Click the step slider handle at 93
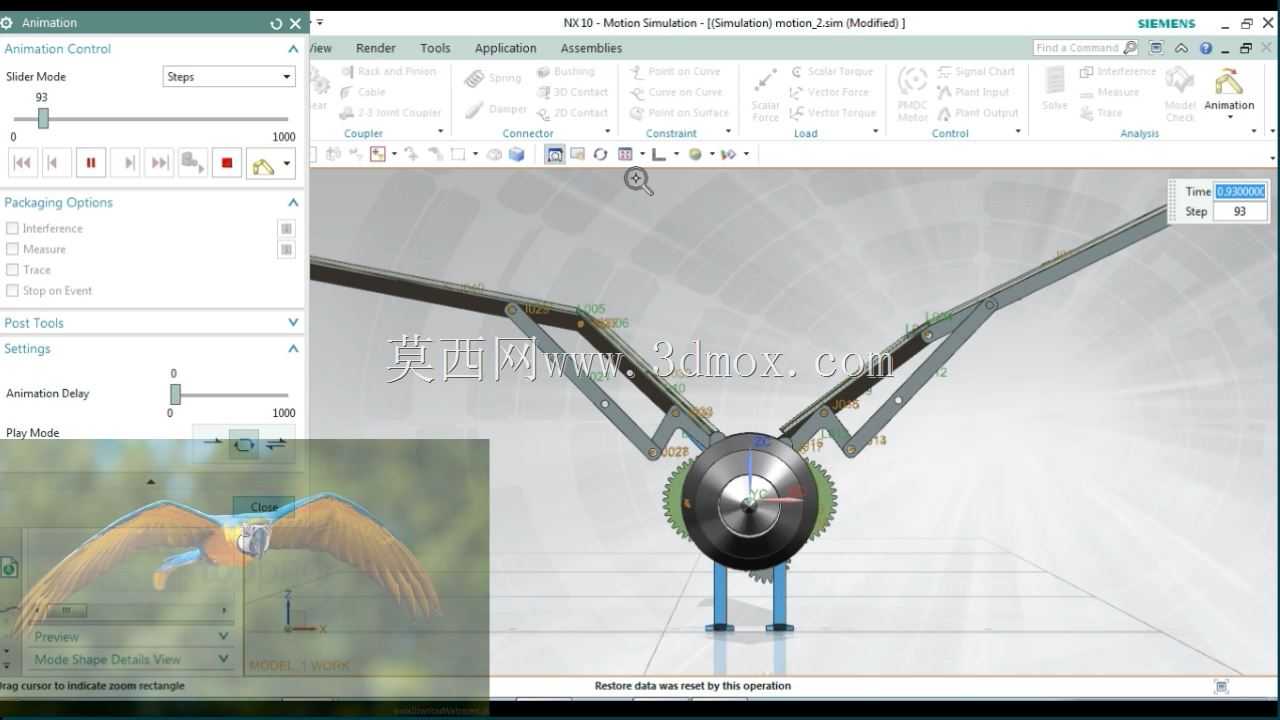Image resolution: width=1280 pixels, height=720 pixels. click(x=43, y=118)
